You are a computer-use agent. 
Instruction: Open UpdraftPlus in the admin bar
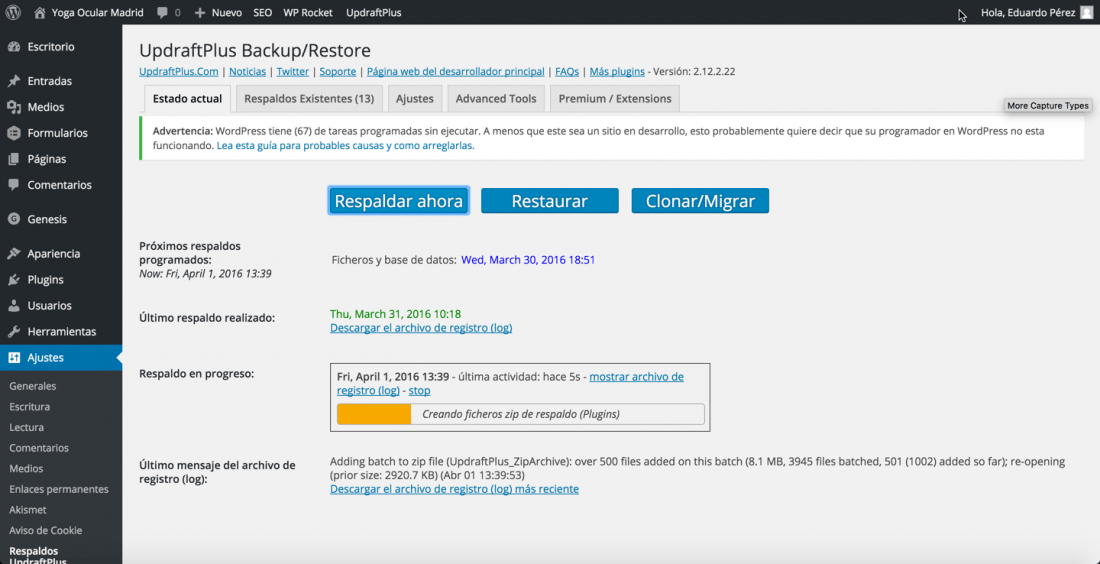[x=374, y=13]
